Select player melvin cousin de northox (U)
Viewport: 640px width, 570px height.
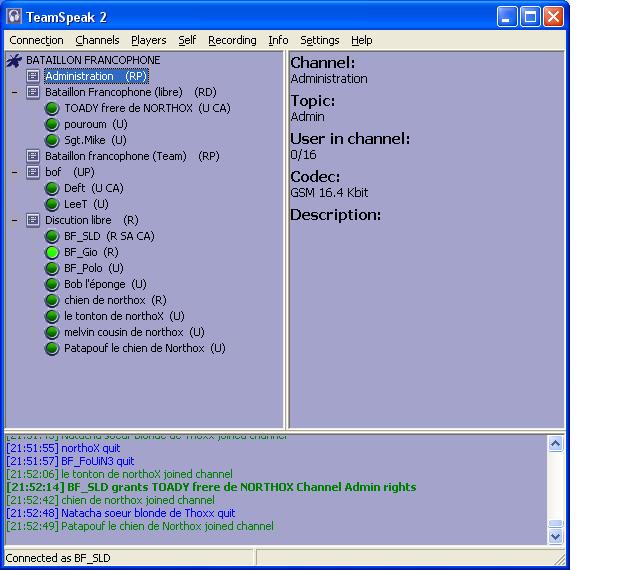click(134, 332)
